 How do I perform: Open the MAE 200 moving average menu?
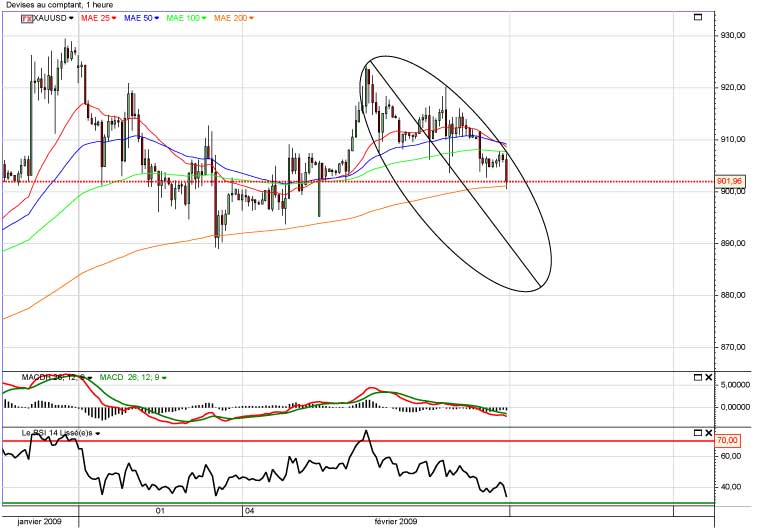coord(251,18)
